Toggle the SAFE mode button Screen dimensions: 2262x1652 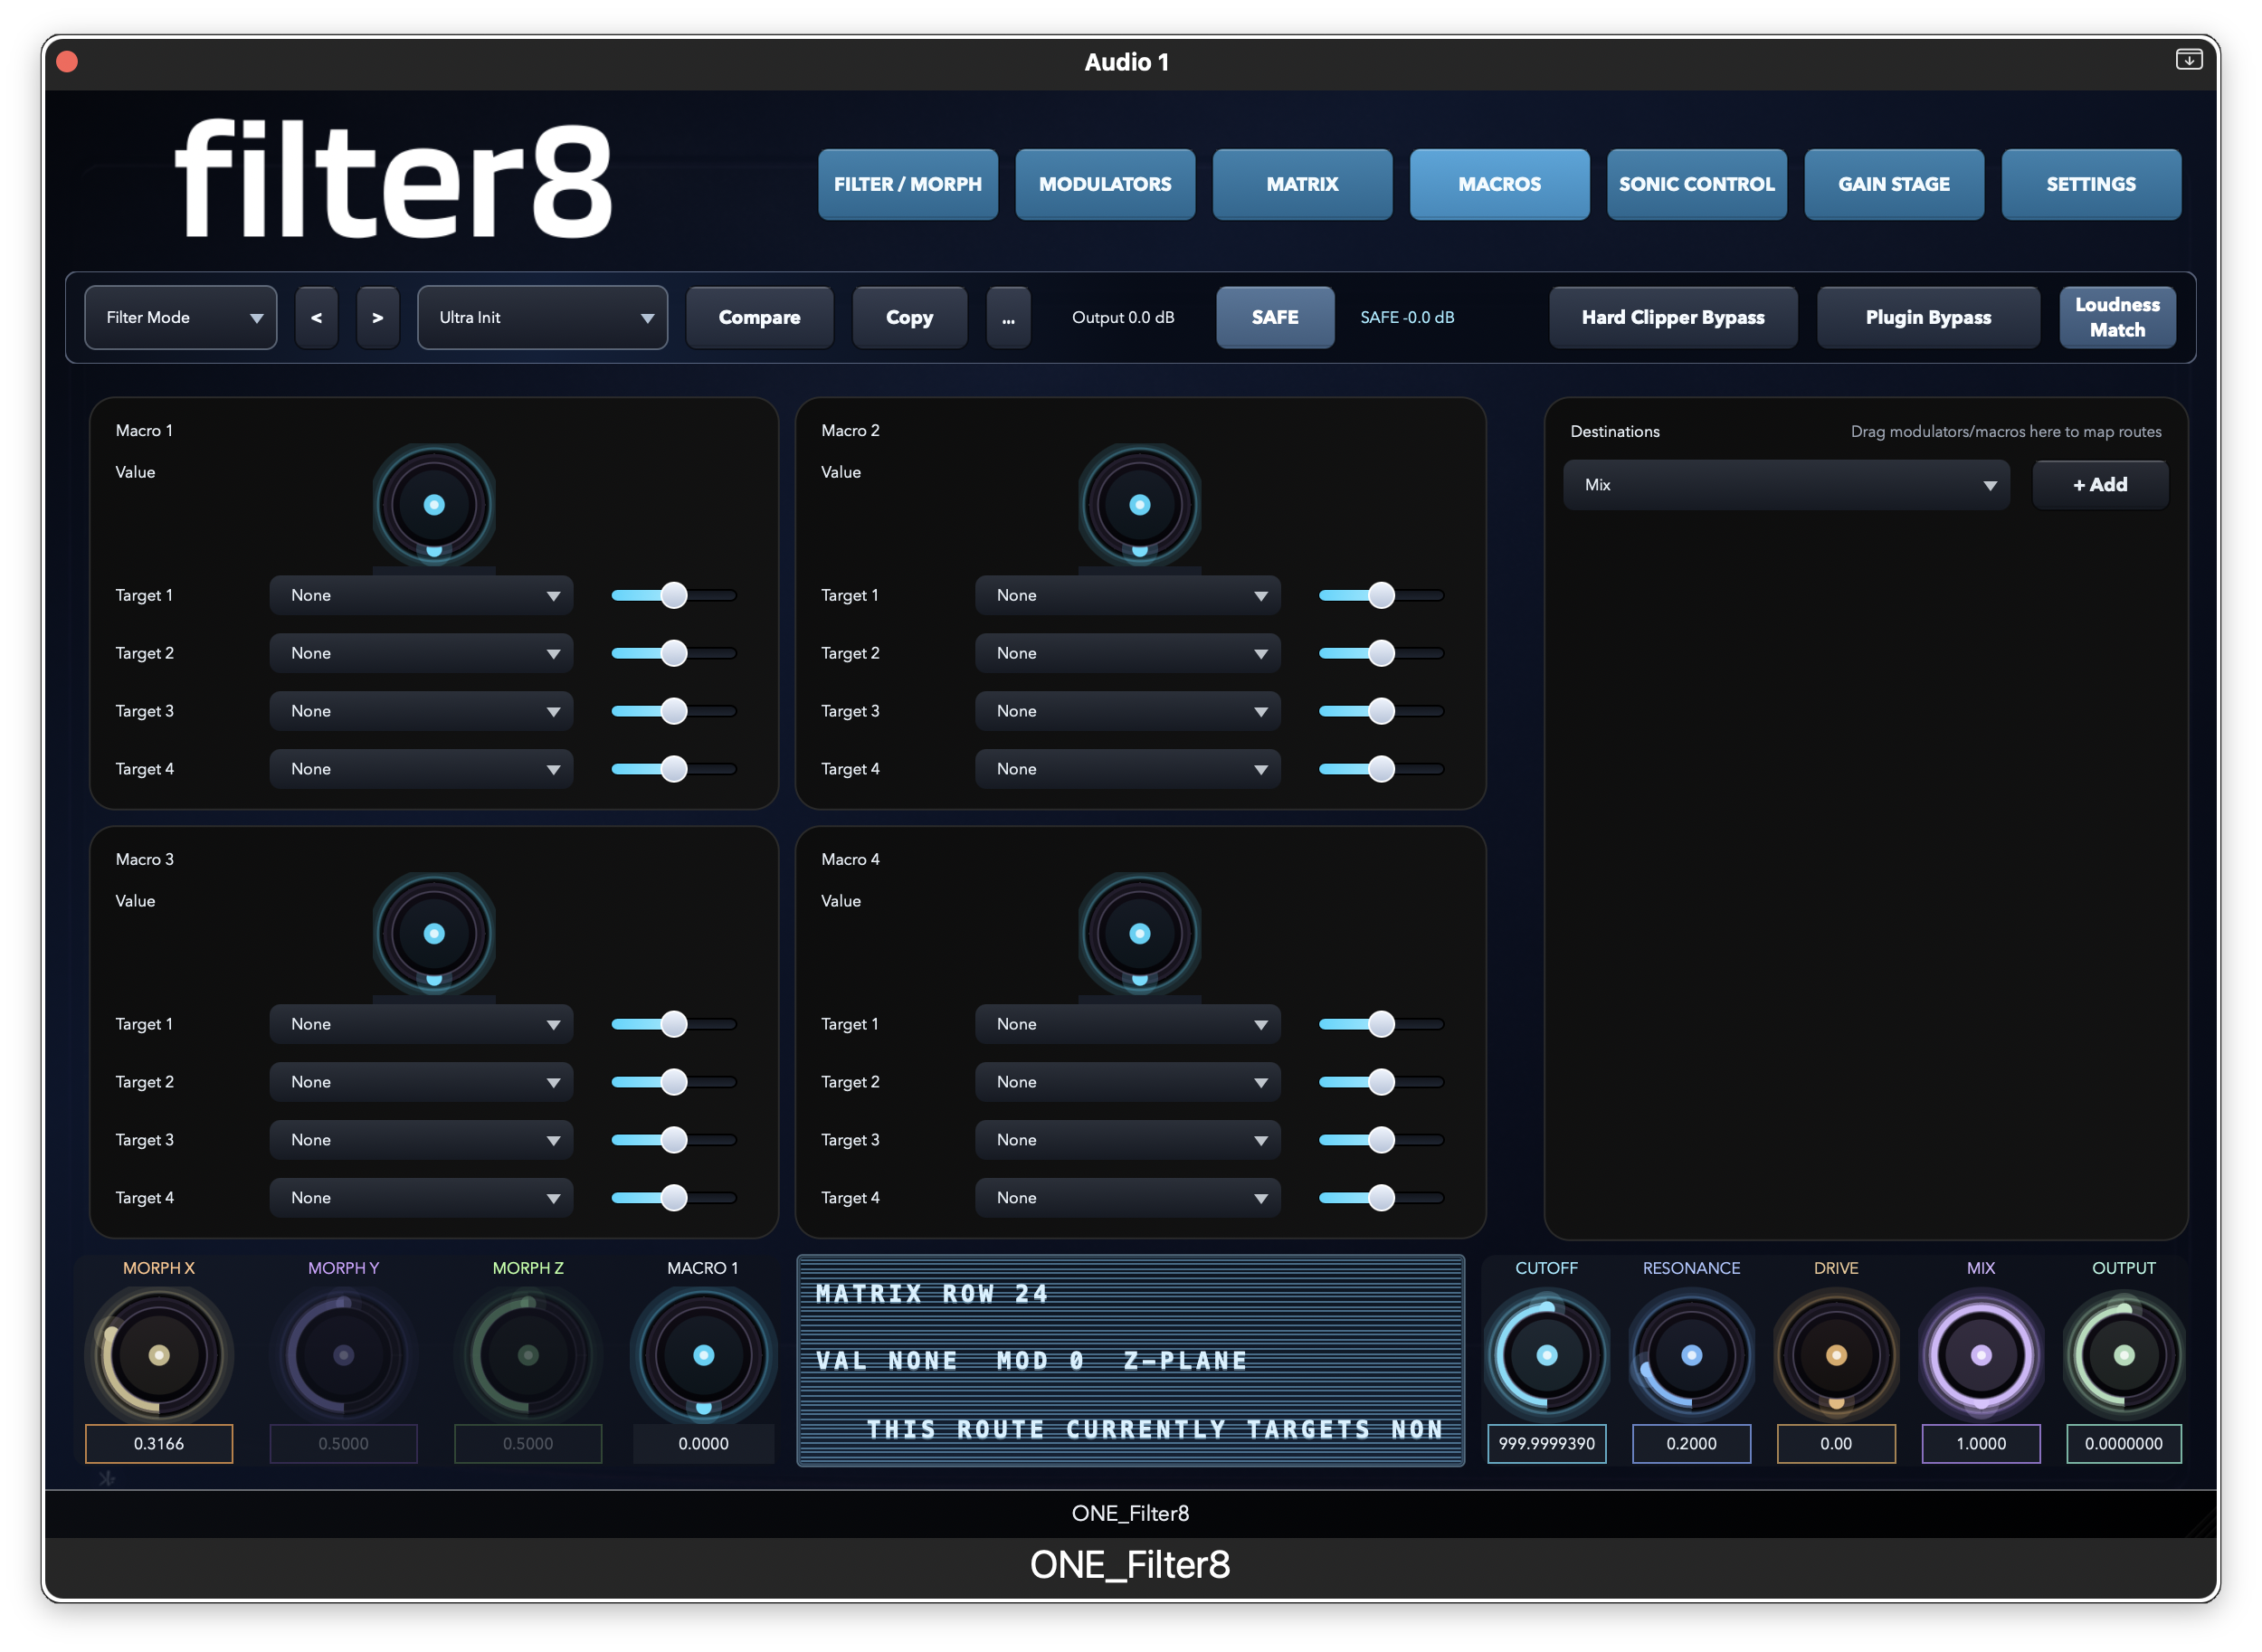tap(1274, 317)
